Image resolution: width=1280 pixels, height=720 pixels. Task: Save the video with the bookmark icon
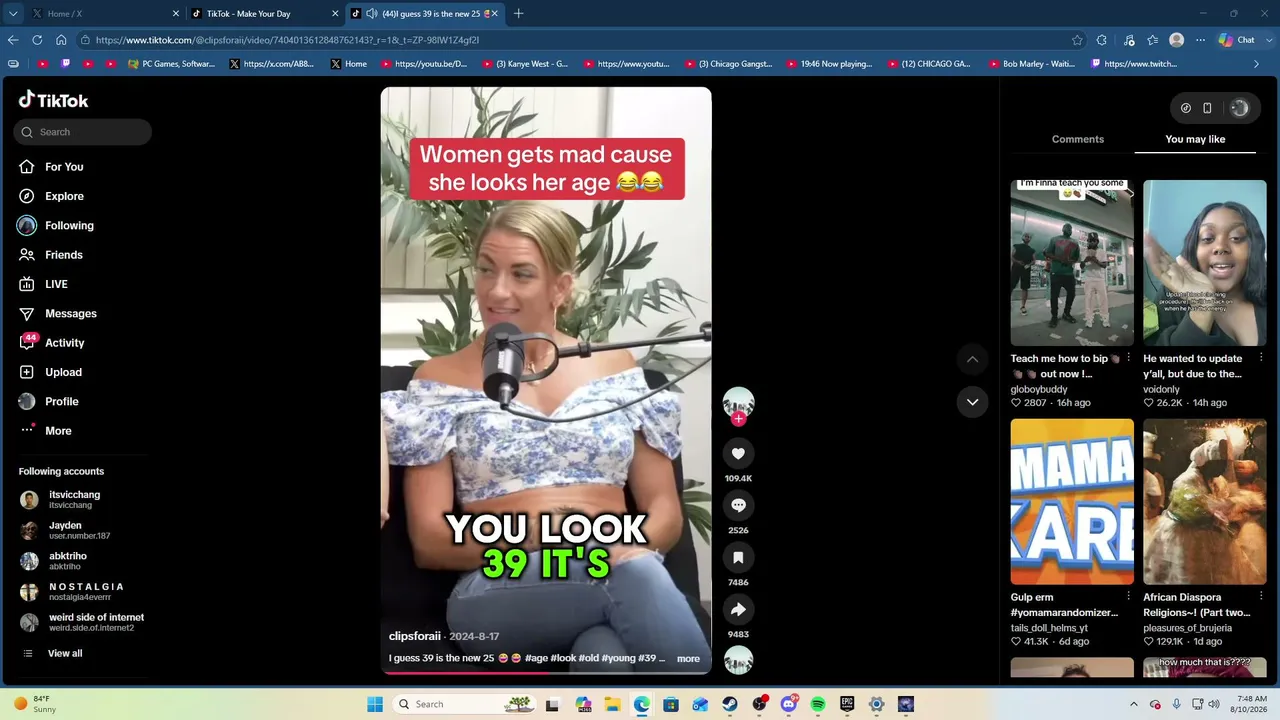(738, 557)
